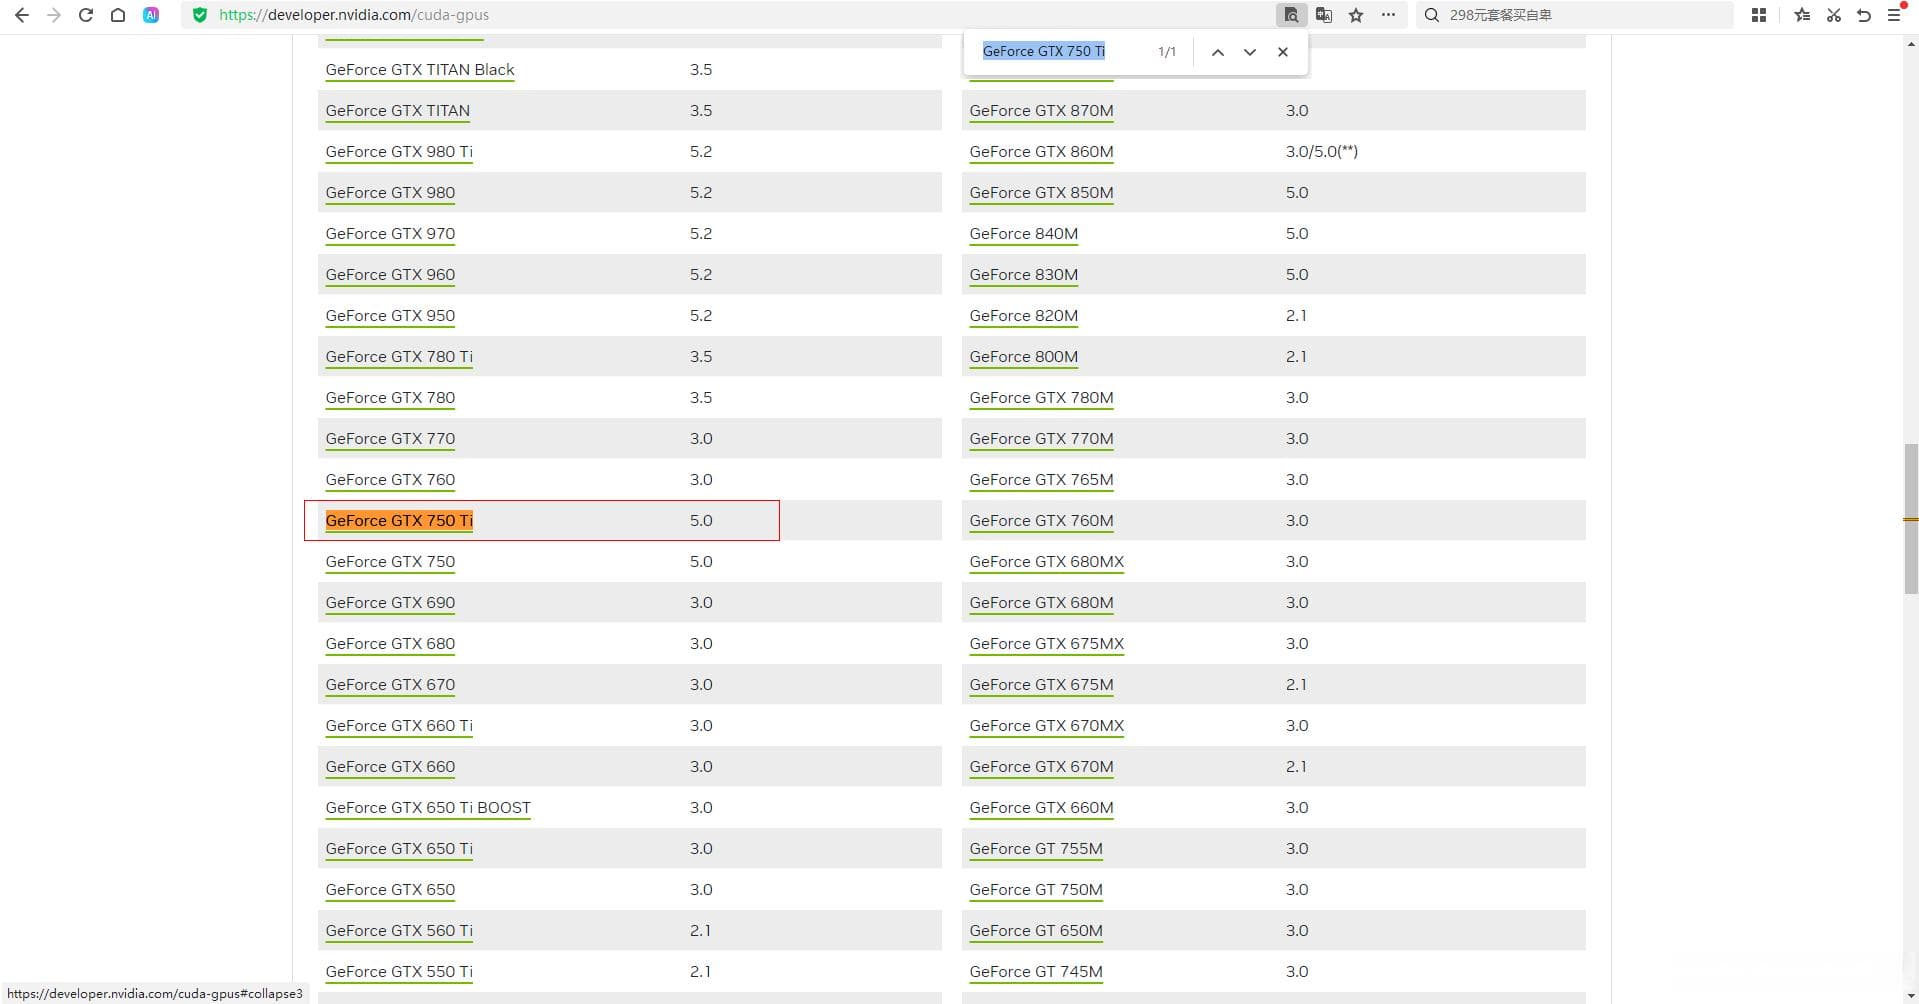The height and width of the screenshot is (1004, 1919).
Task: Open the GeForce GTX 650 Ti BOOST link
Action: pos(428,807)
